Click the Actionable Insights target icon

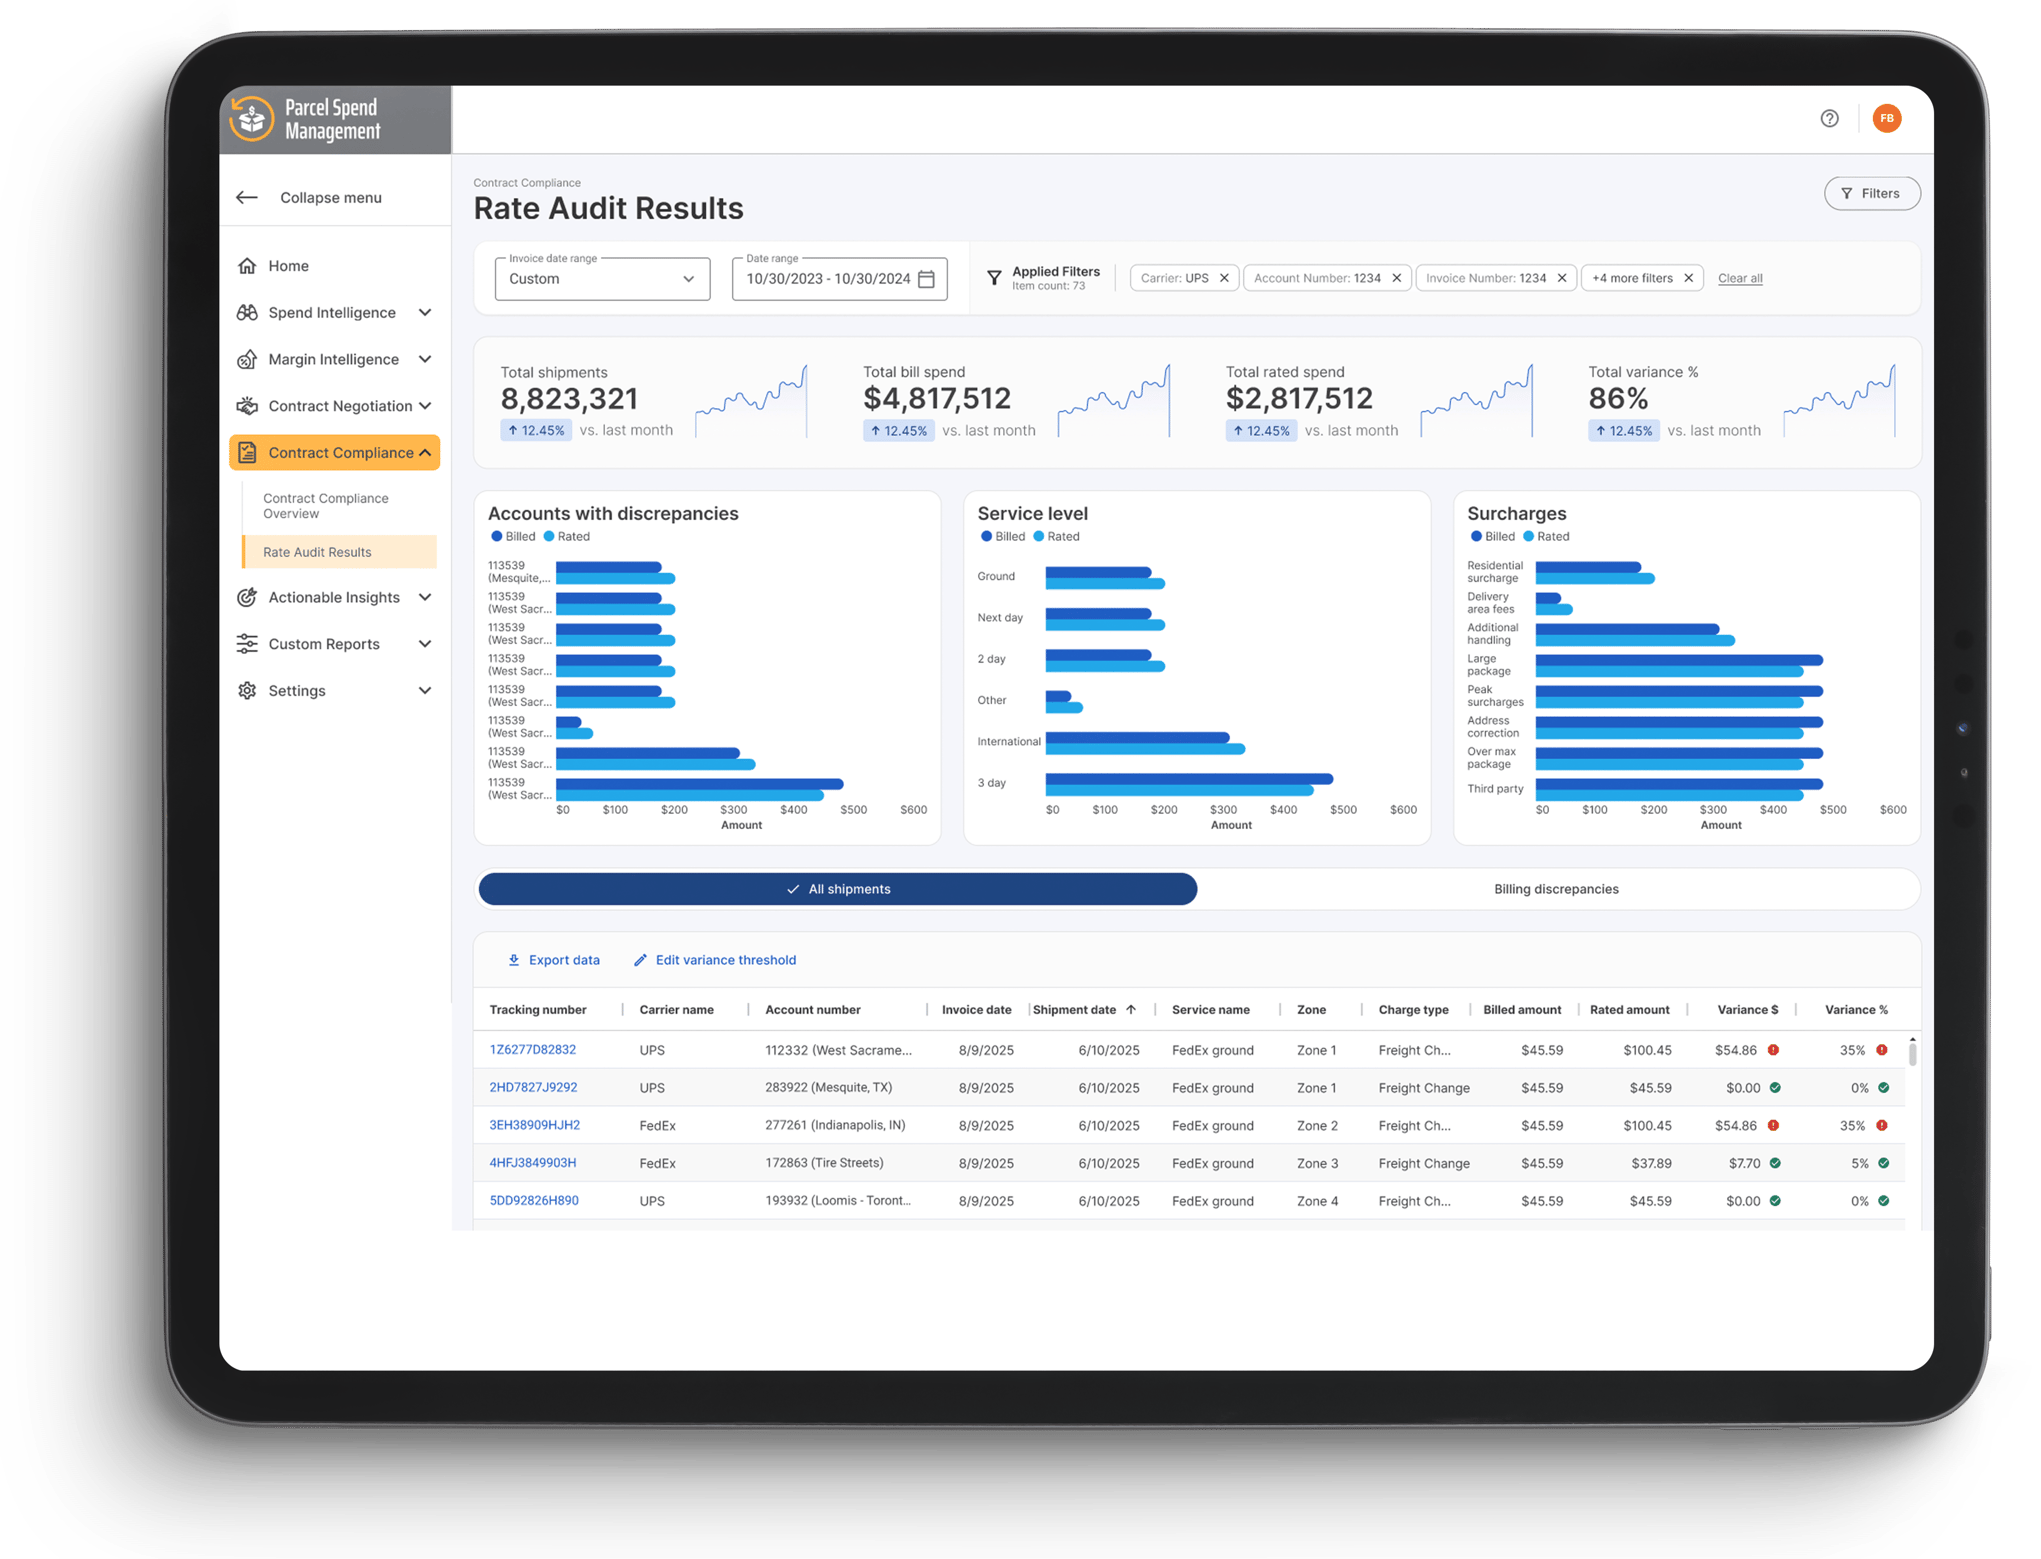[x=247, y=598]
